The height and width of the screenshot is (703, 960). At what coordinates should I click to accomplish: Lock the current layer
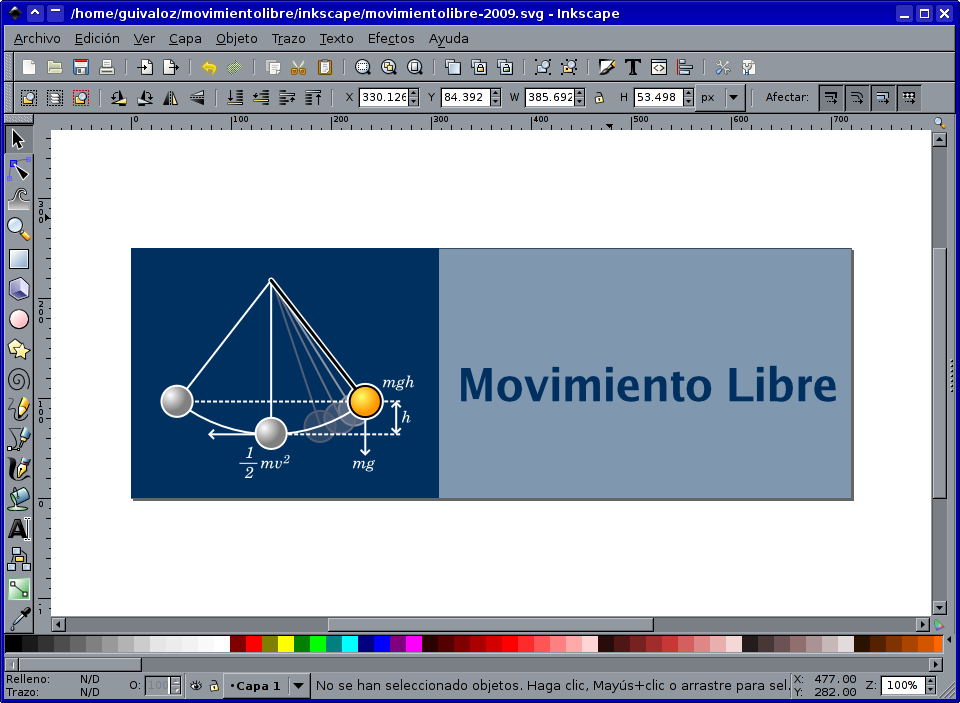pyautogui.click(x=213, y=685)
